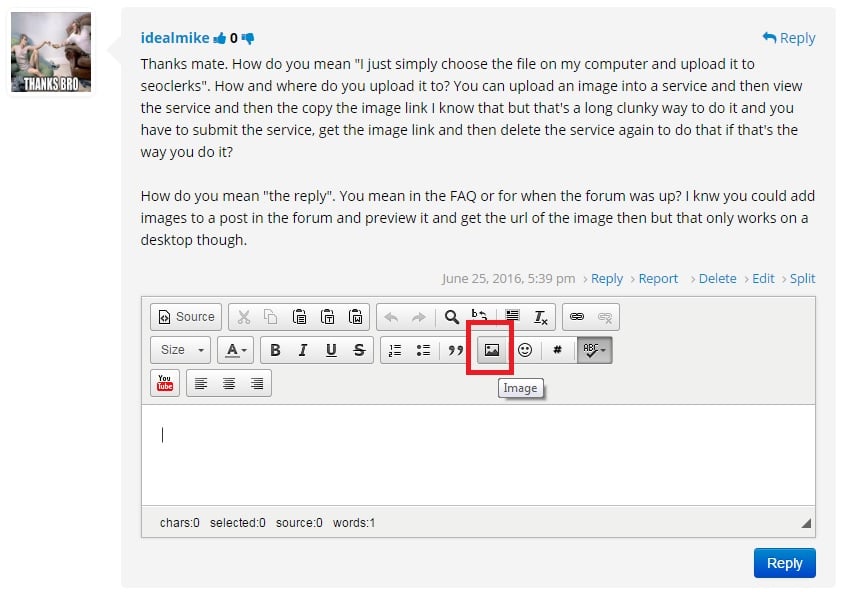Image resolution: width=842 pixels, height=592 pixels.
Task: Insert a numbered list
Action: click(x=395, y=350)
